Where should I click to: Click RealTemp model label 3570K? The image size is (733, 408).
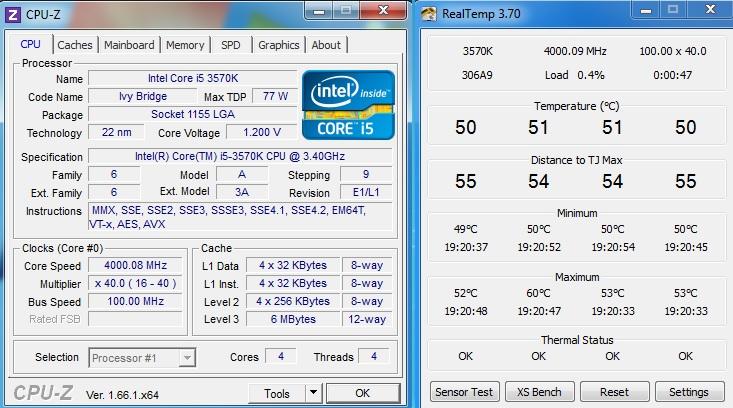[478, 51]
